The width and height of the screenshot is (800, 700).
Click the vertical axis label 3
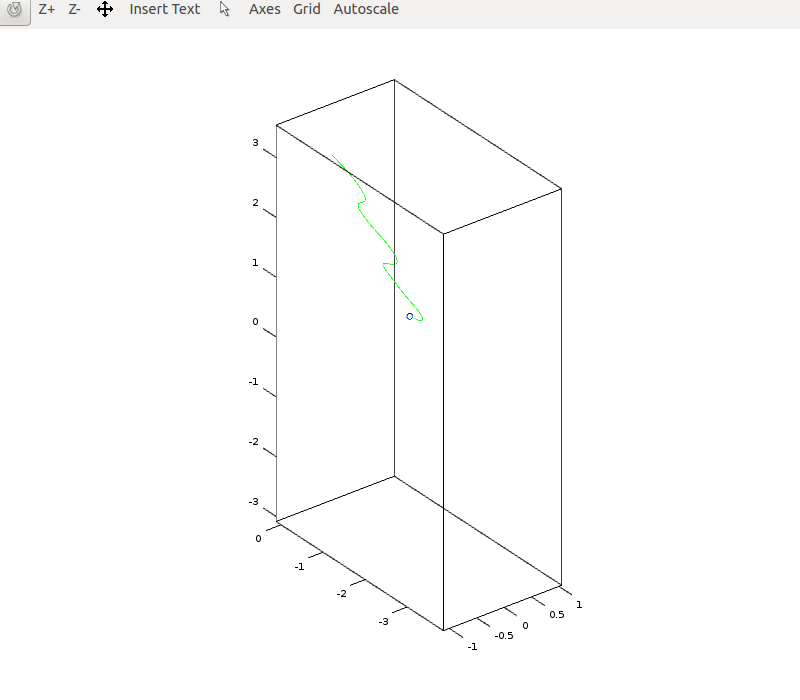(255, 143)
